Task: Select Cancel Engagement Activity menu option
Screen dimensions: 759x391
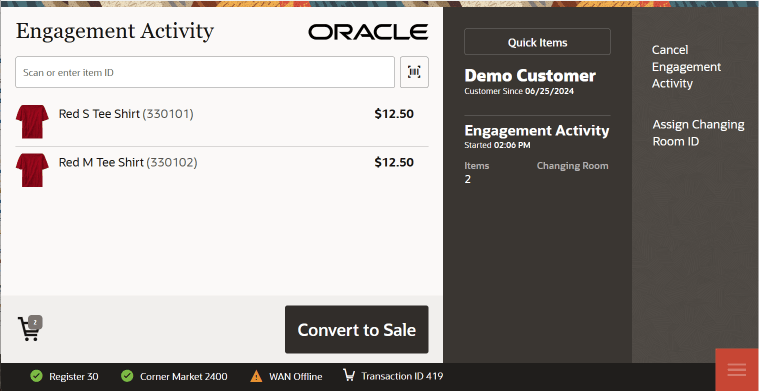Action: (x=686, y=66)
